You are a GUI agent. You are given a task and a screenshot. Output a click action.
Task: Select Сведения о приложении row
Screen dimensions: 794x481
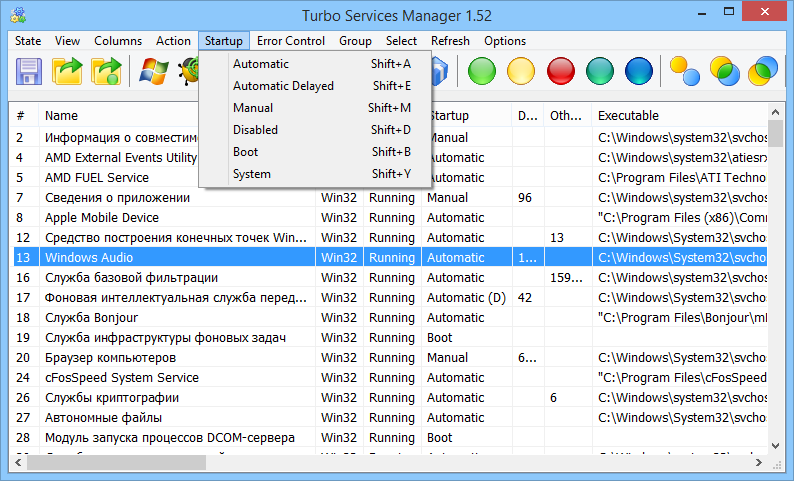[x=389, y=197]
